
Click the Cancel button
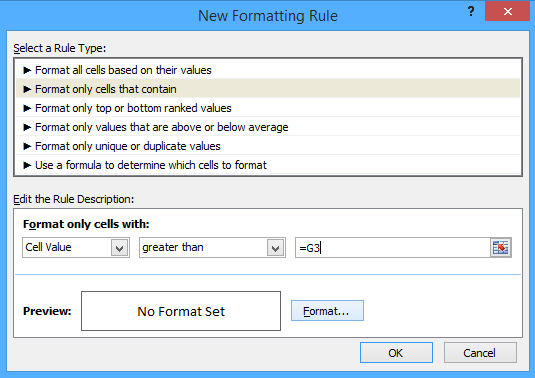tap(480, 353)
